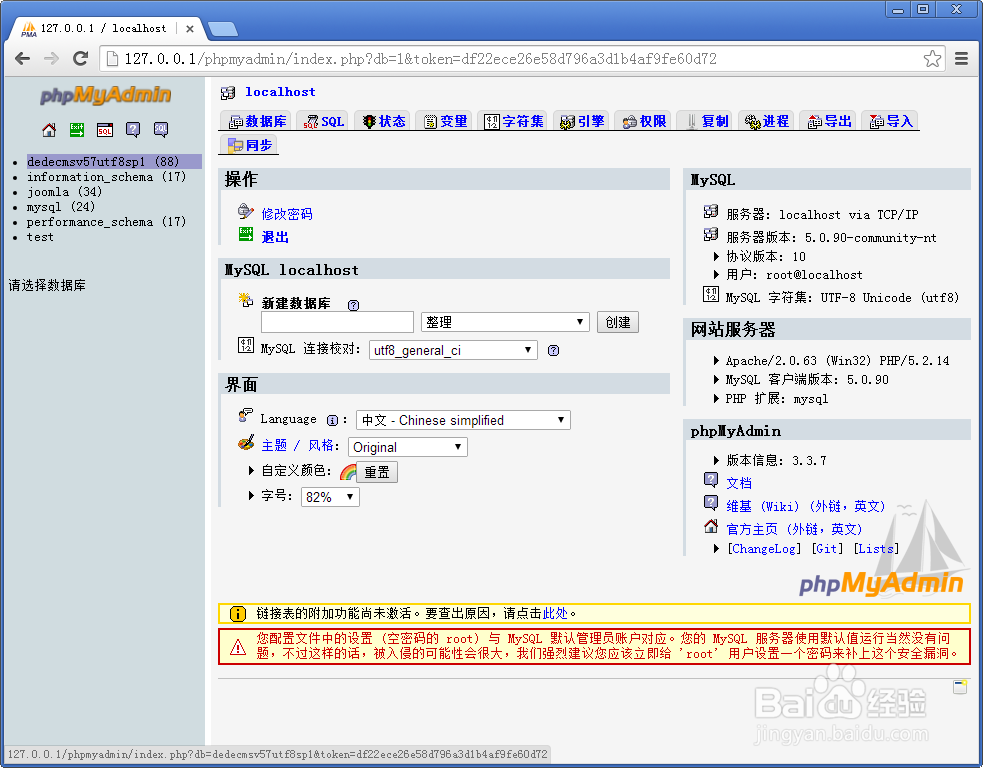Screen dimensions: 983x768
Task: Open the 导入 tab
Action: (x=890, y=121)
